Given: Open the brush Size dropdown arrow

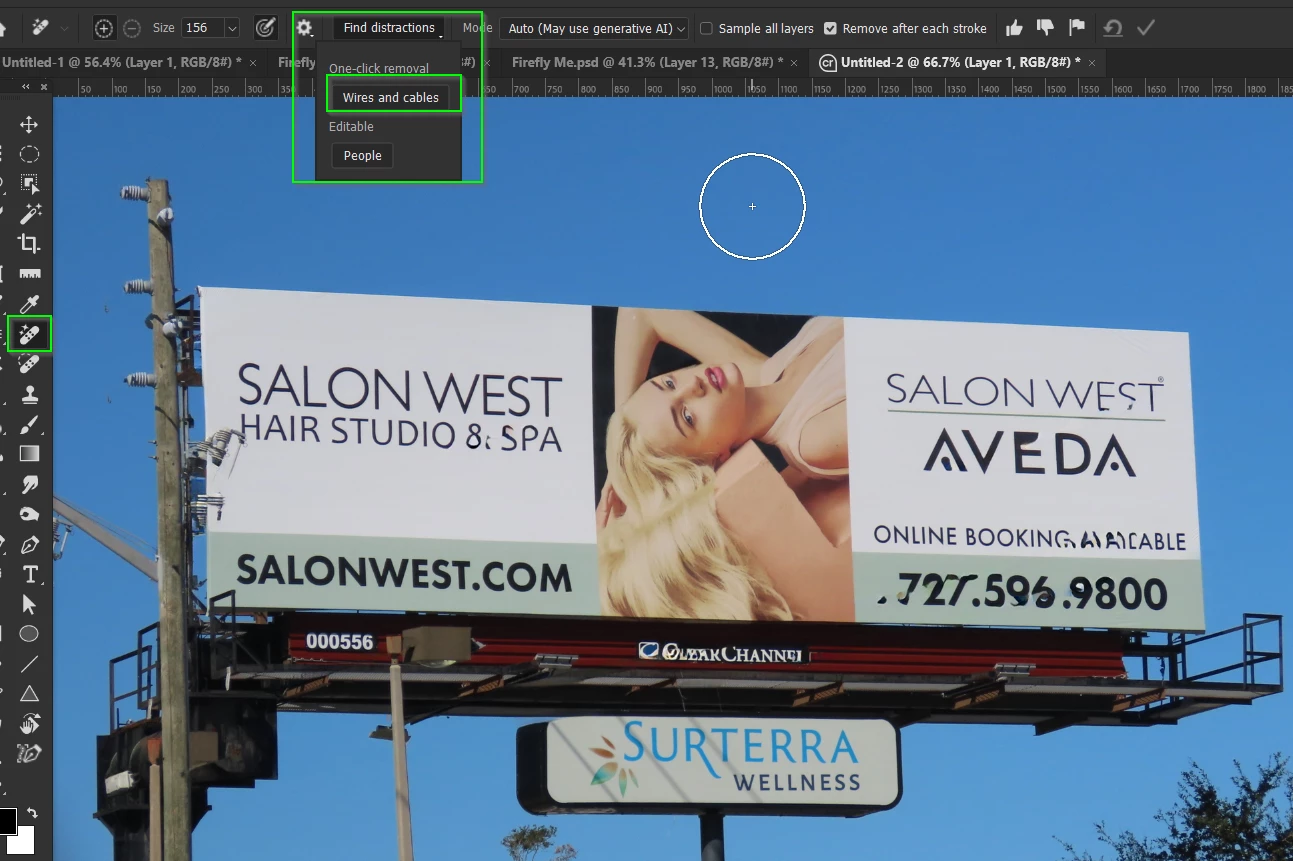Looking at the screenshot, I should pyautogui.click(x=232, y=28).
